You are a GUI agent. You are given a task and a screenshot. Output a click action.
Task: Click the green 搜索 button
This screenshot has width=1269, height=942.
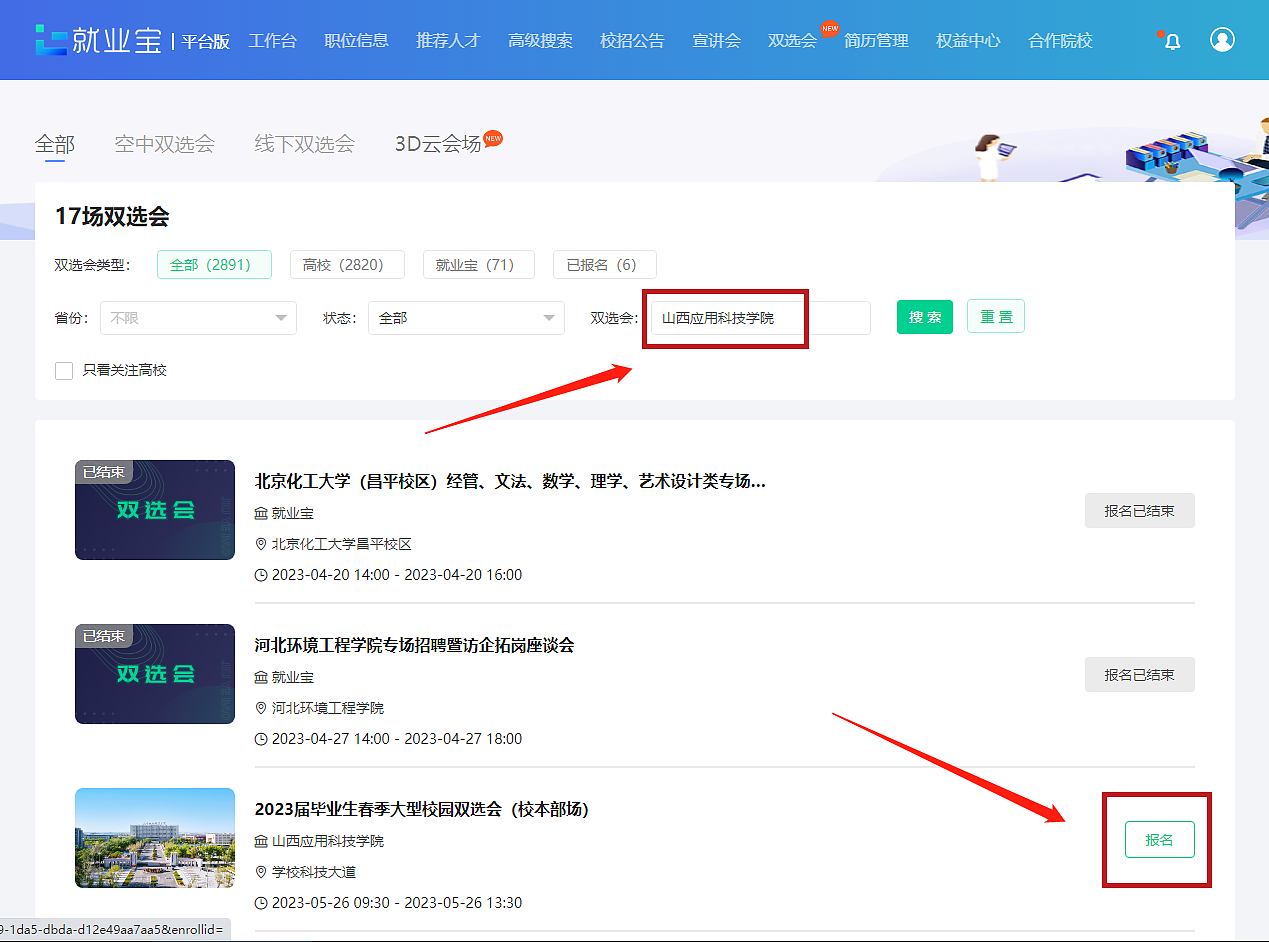click(925, 317)
